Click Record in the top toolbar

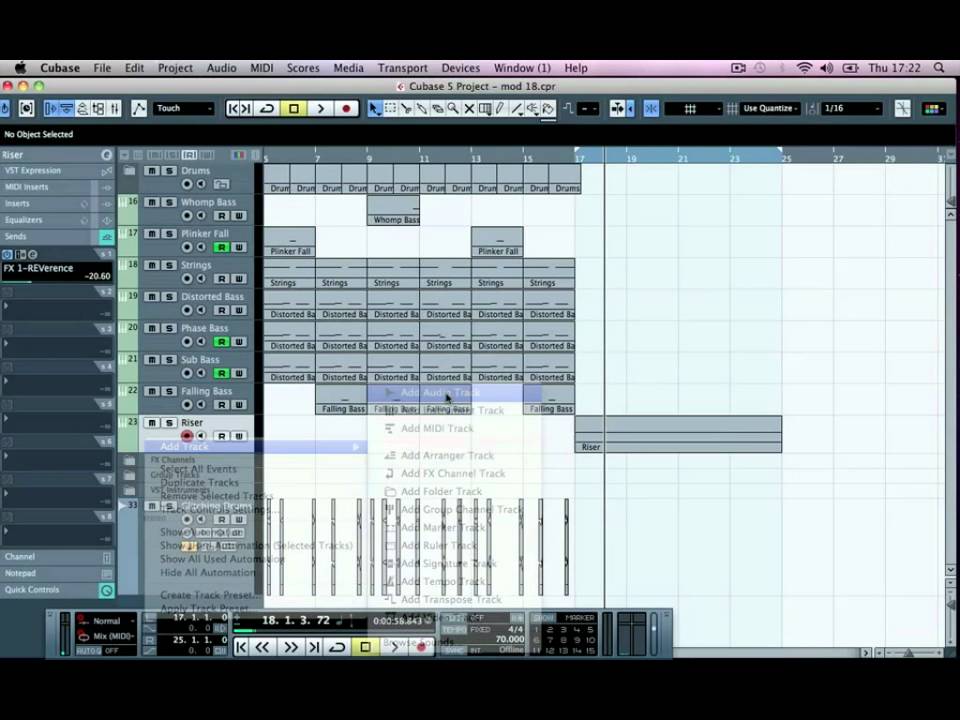click(346, 109)
